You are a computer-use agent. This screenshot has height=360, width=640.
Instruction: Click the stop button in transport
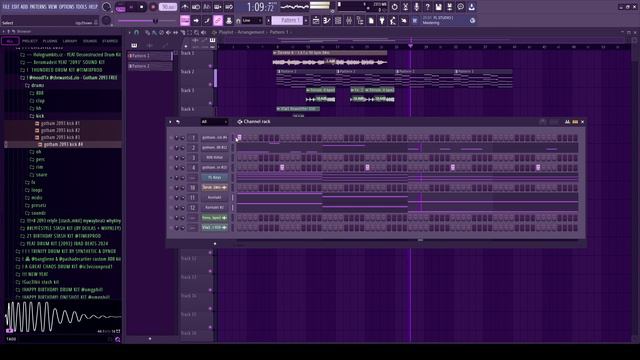click(142, 7)
